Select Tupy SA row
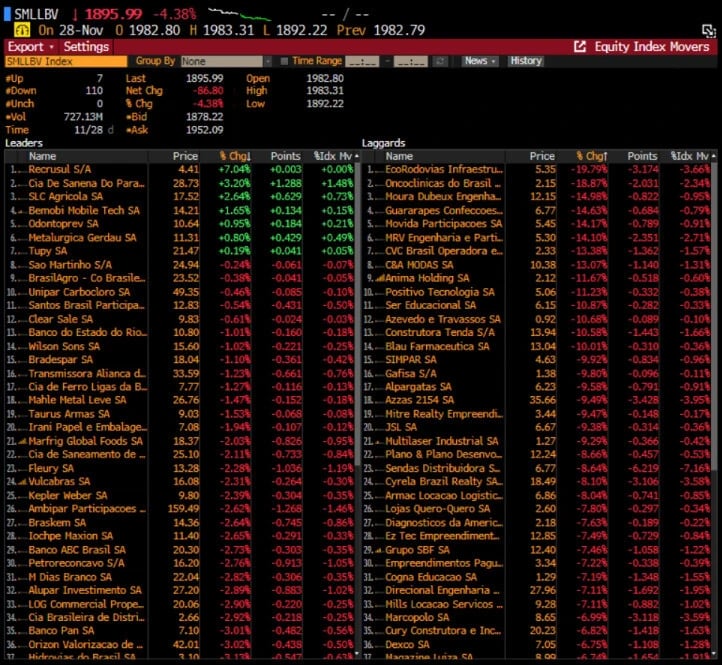Image resolution: width=722 pixels, height=665 pixels. click(180, 251)
